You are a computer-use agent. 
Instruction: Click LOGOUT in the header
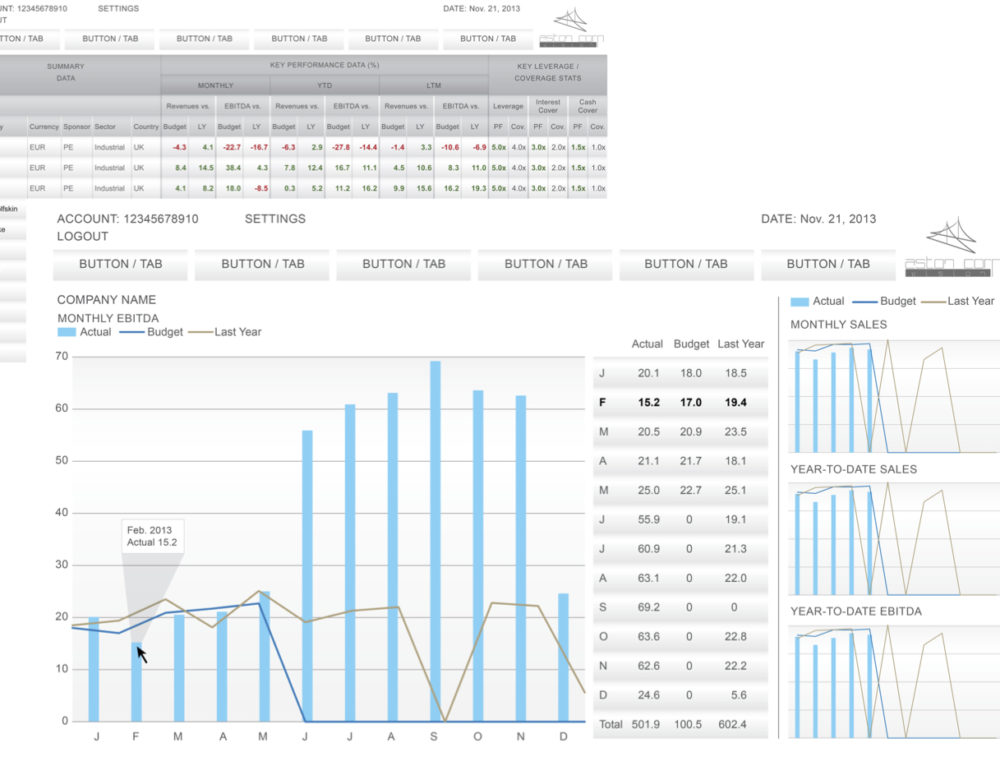pyautogui.click(x=80, y=236)
